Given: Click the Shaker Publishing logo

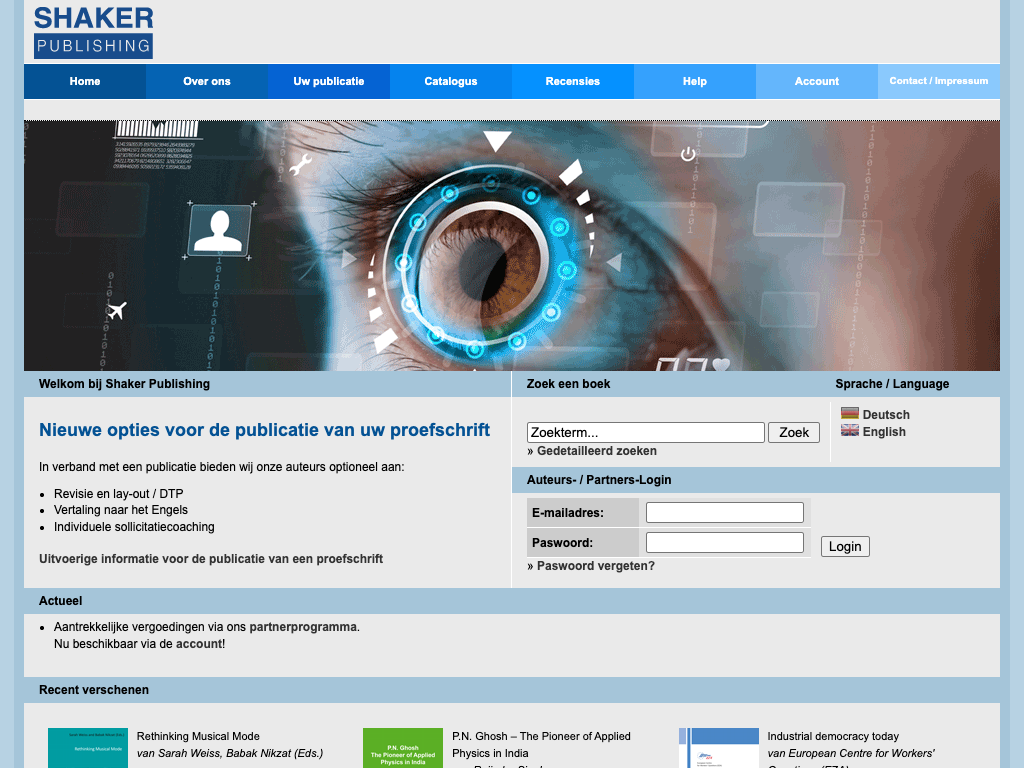Looking at the screenshot, I should coord(93,32).
